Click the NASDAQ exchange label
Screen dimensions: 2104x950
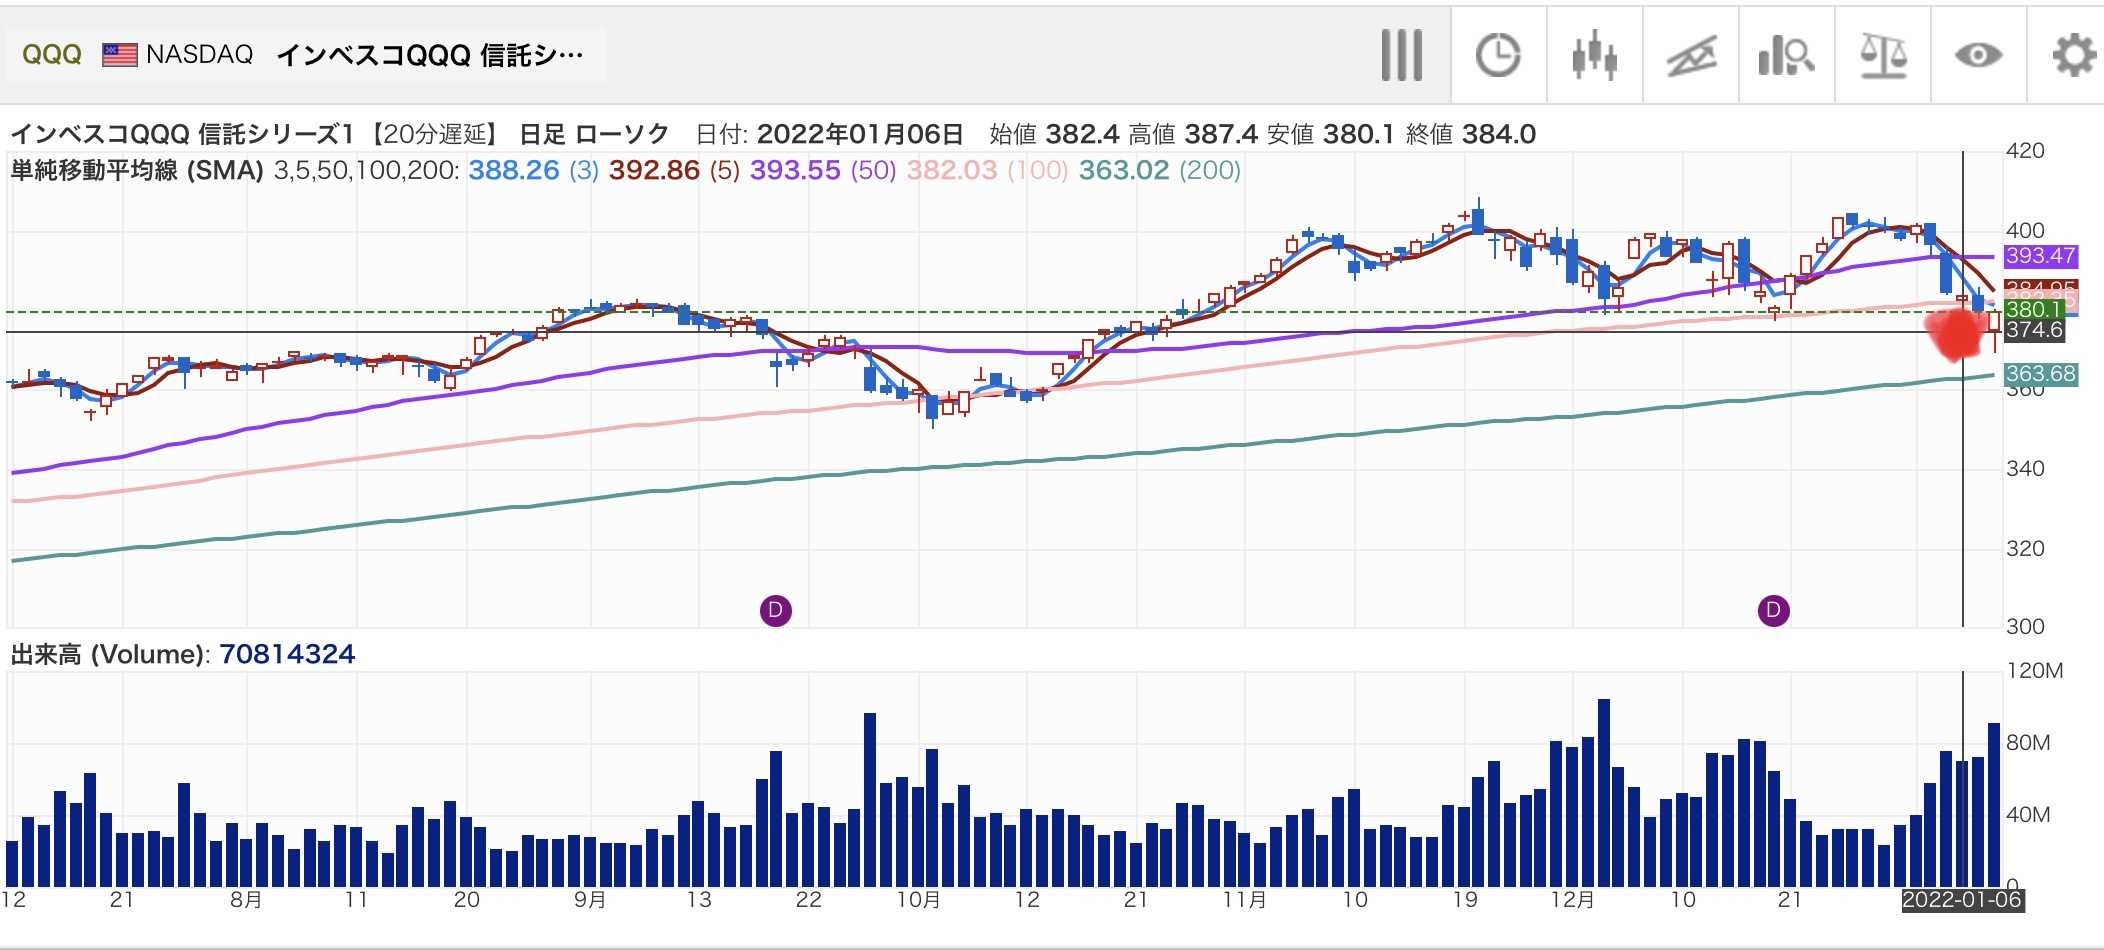click(x=199, y=55)
